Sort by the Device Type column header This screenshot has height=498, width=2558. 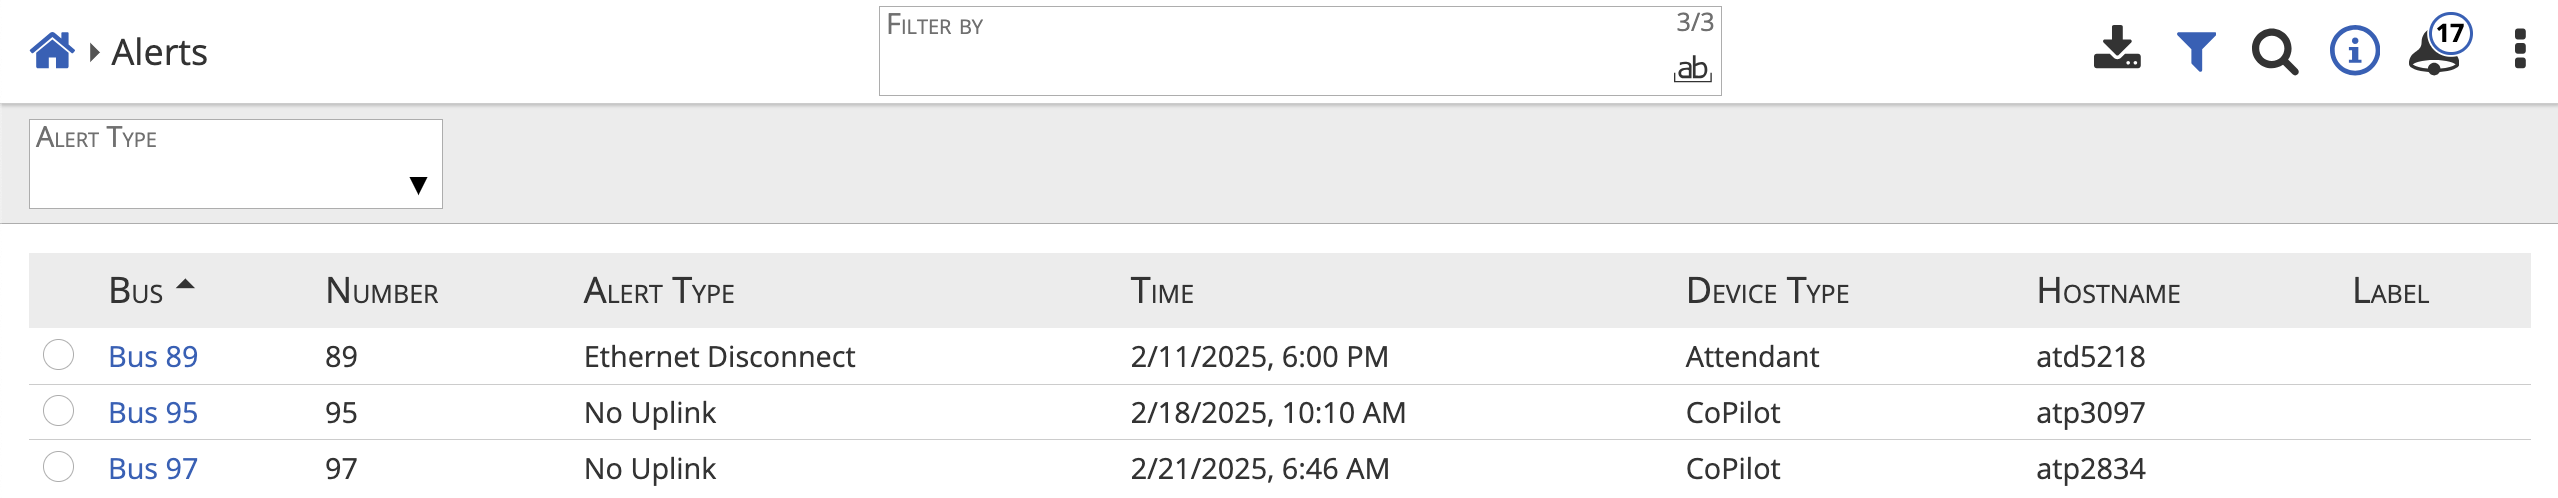tap(1767, 292)
